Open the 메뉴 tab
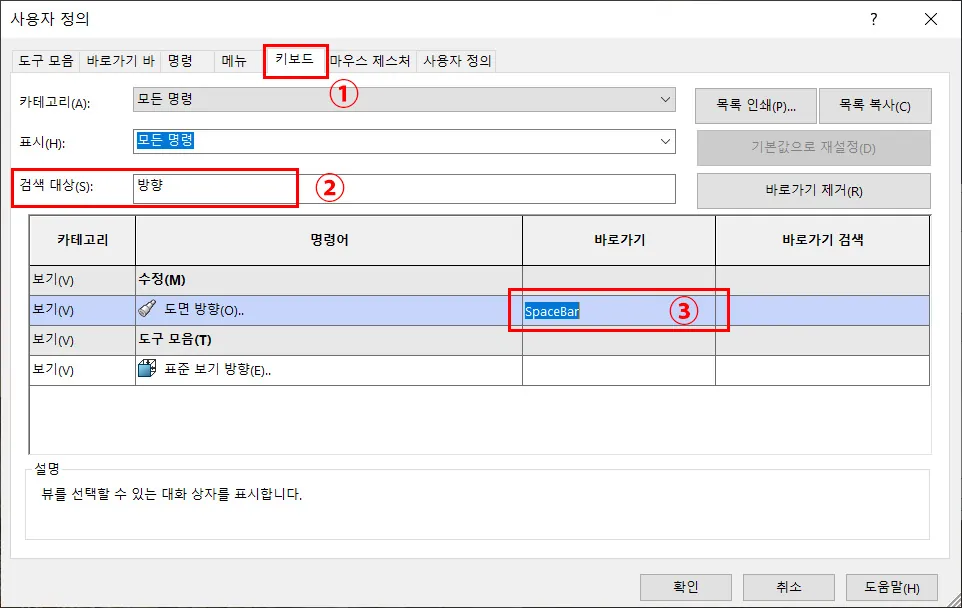Screen dimensions: 962x608 pos(233,61)
